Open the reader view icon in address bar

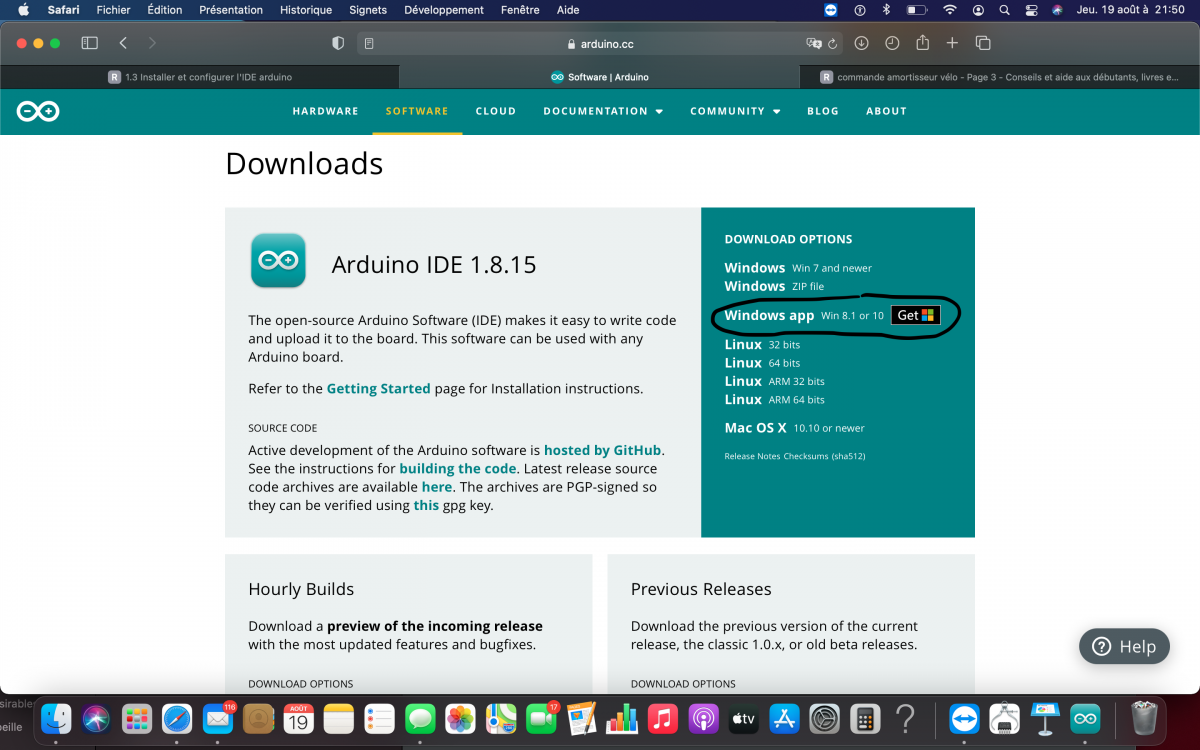click(369, 44)
